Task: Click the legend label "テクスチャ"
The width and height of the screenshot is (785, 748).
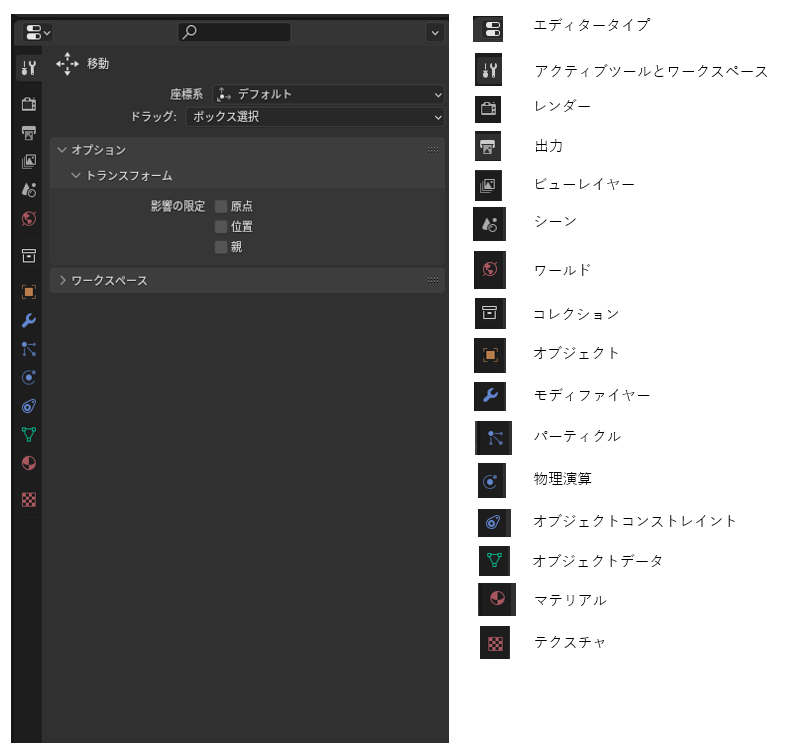Action: point(570,642)
